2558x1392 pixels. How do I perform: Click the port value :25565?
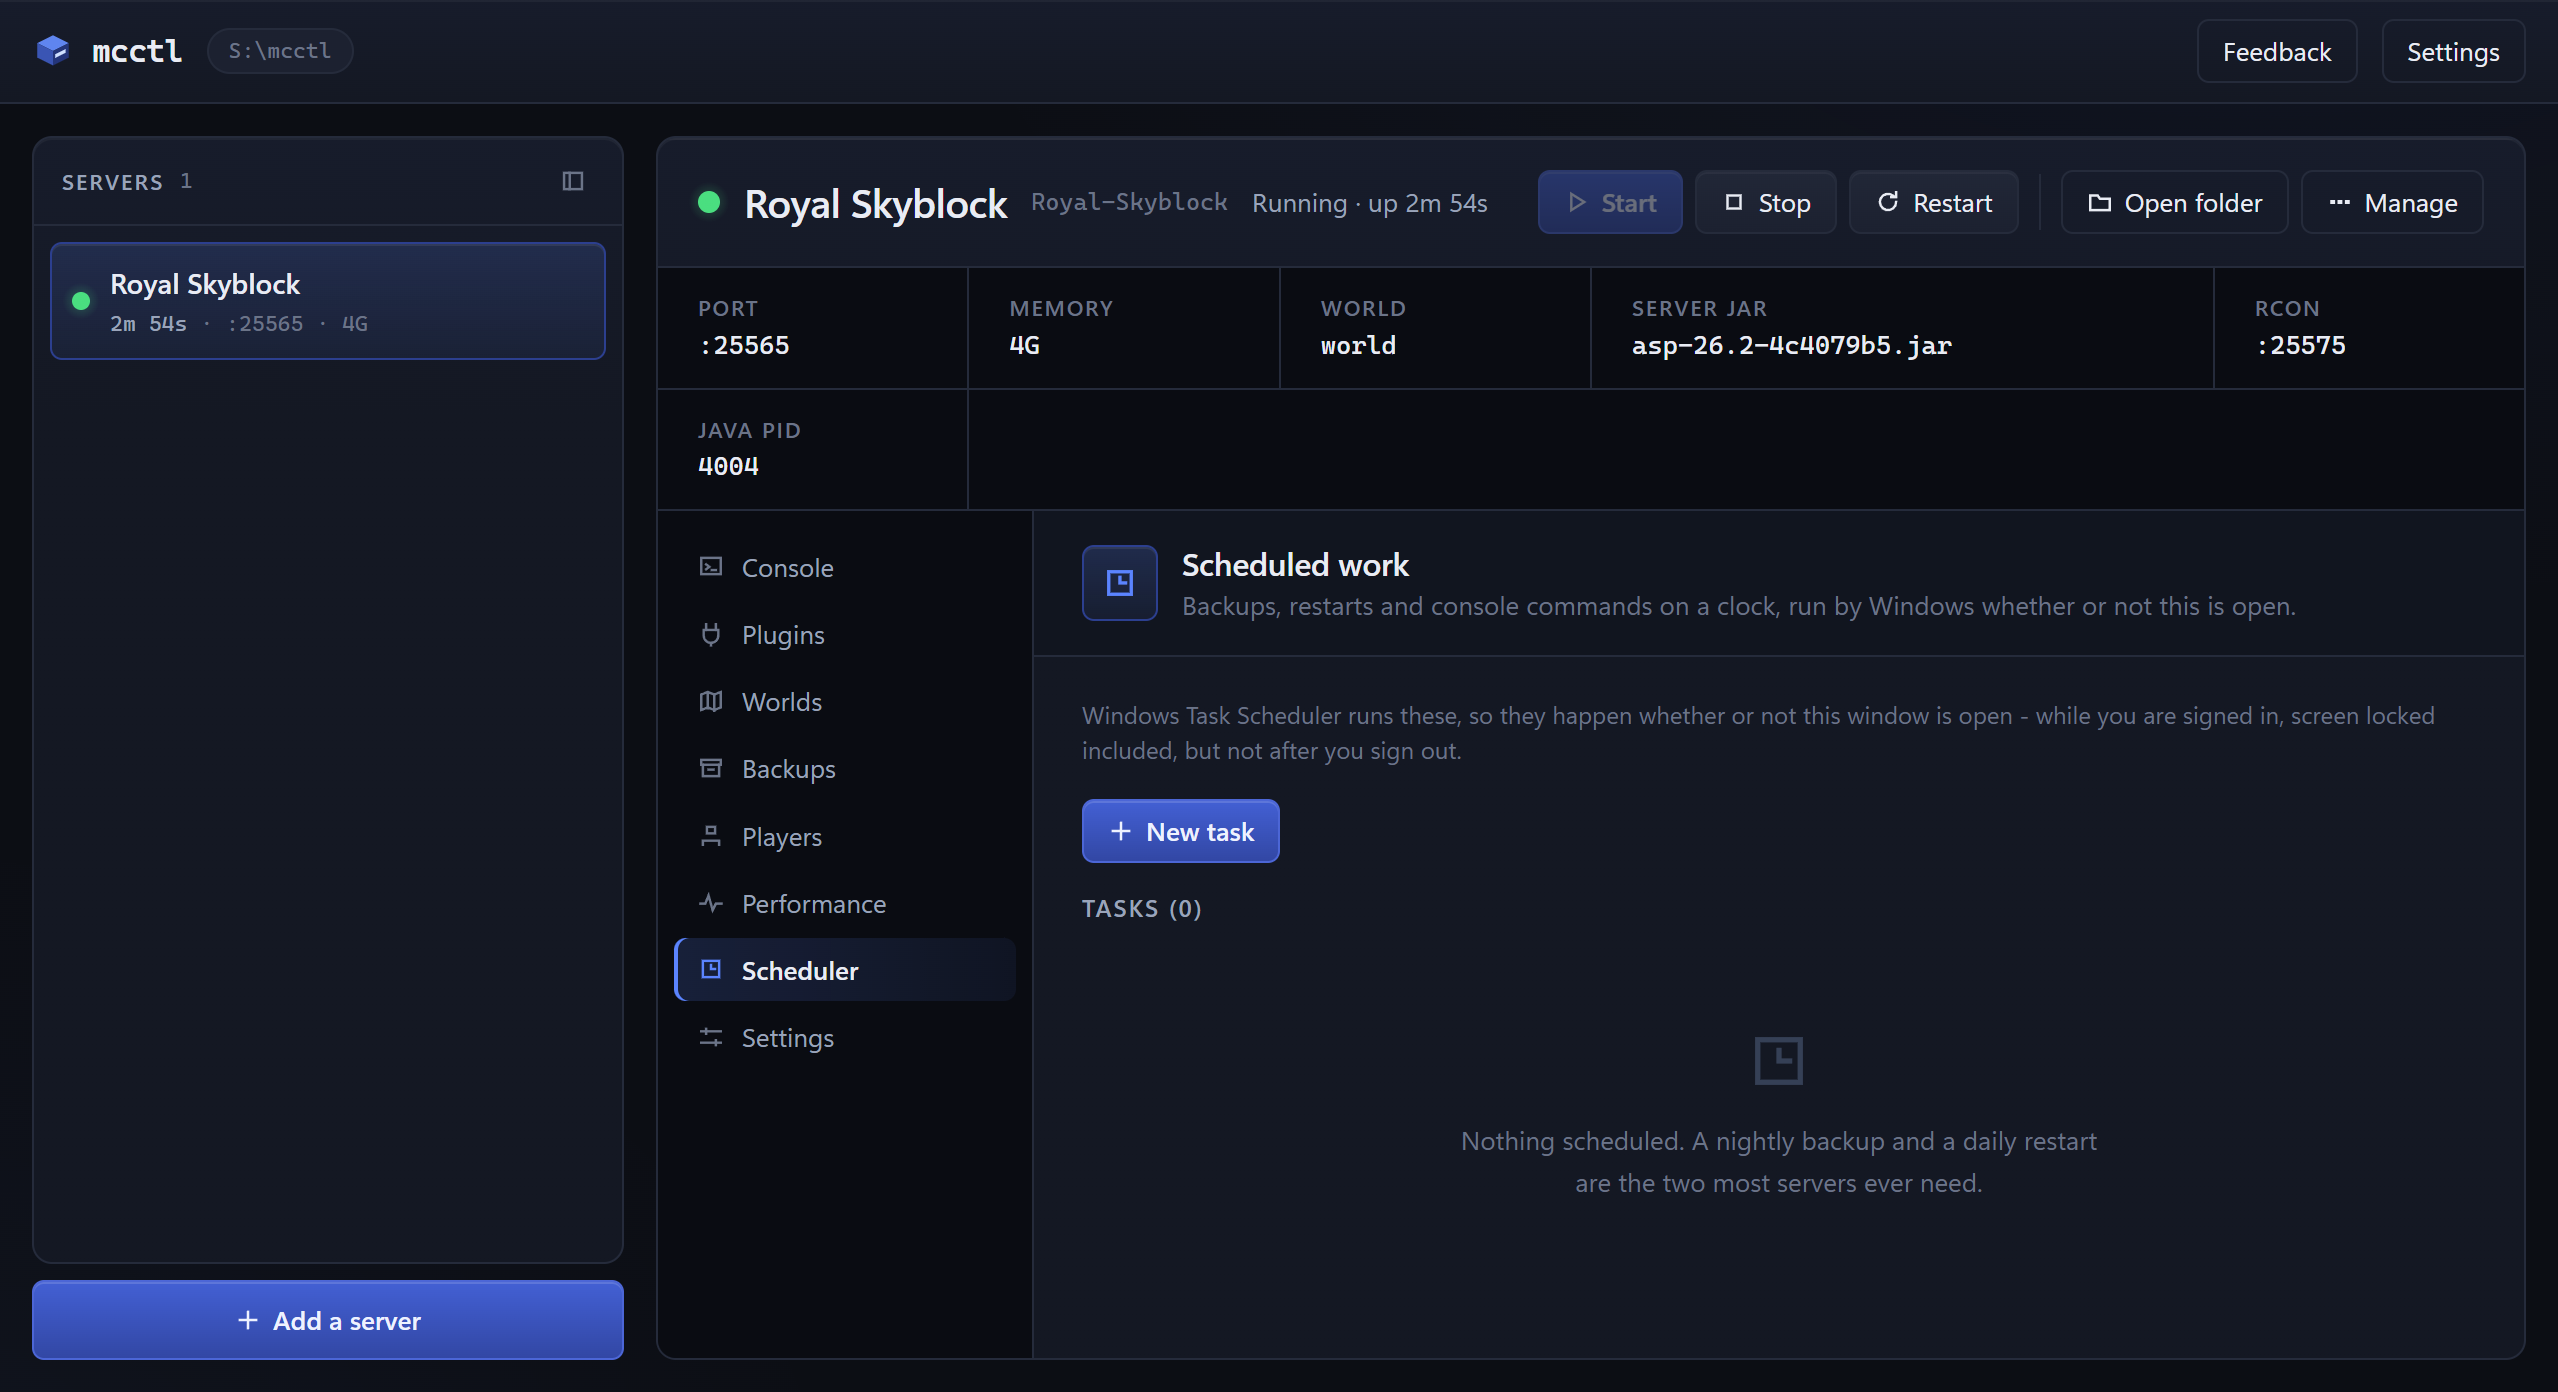744,345
